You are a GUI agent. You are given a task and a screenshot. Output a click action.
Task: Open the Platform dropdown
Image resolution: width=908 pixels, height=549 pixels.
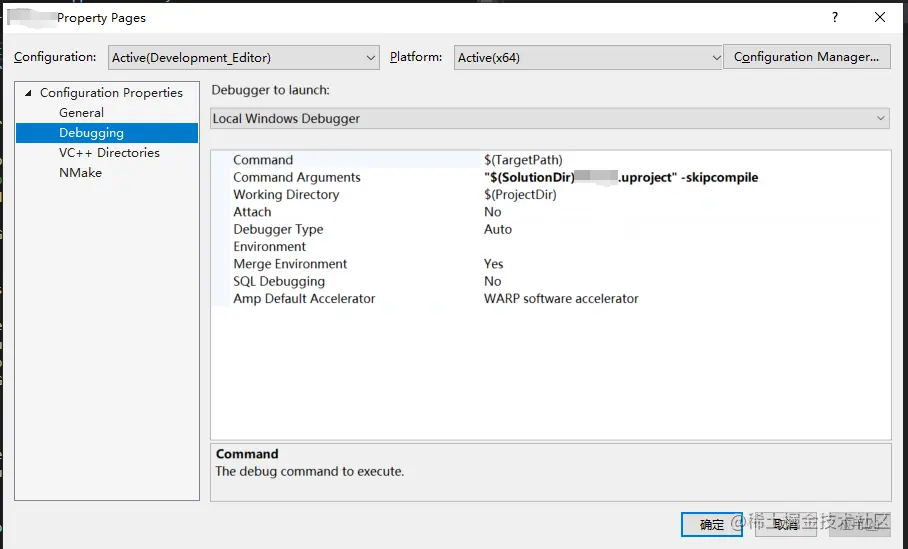pyautogui.click(x=588, y=57)
